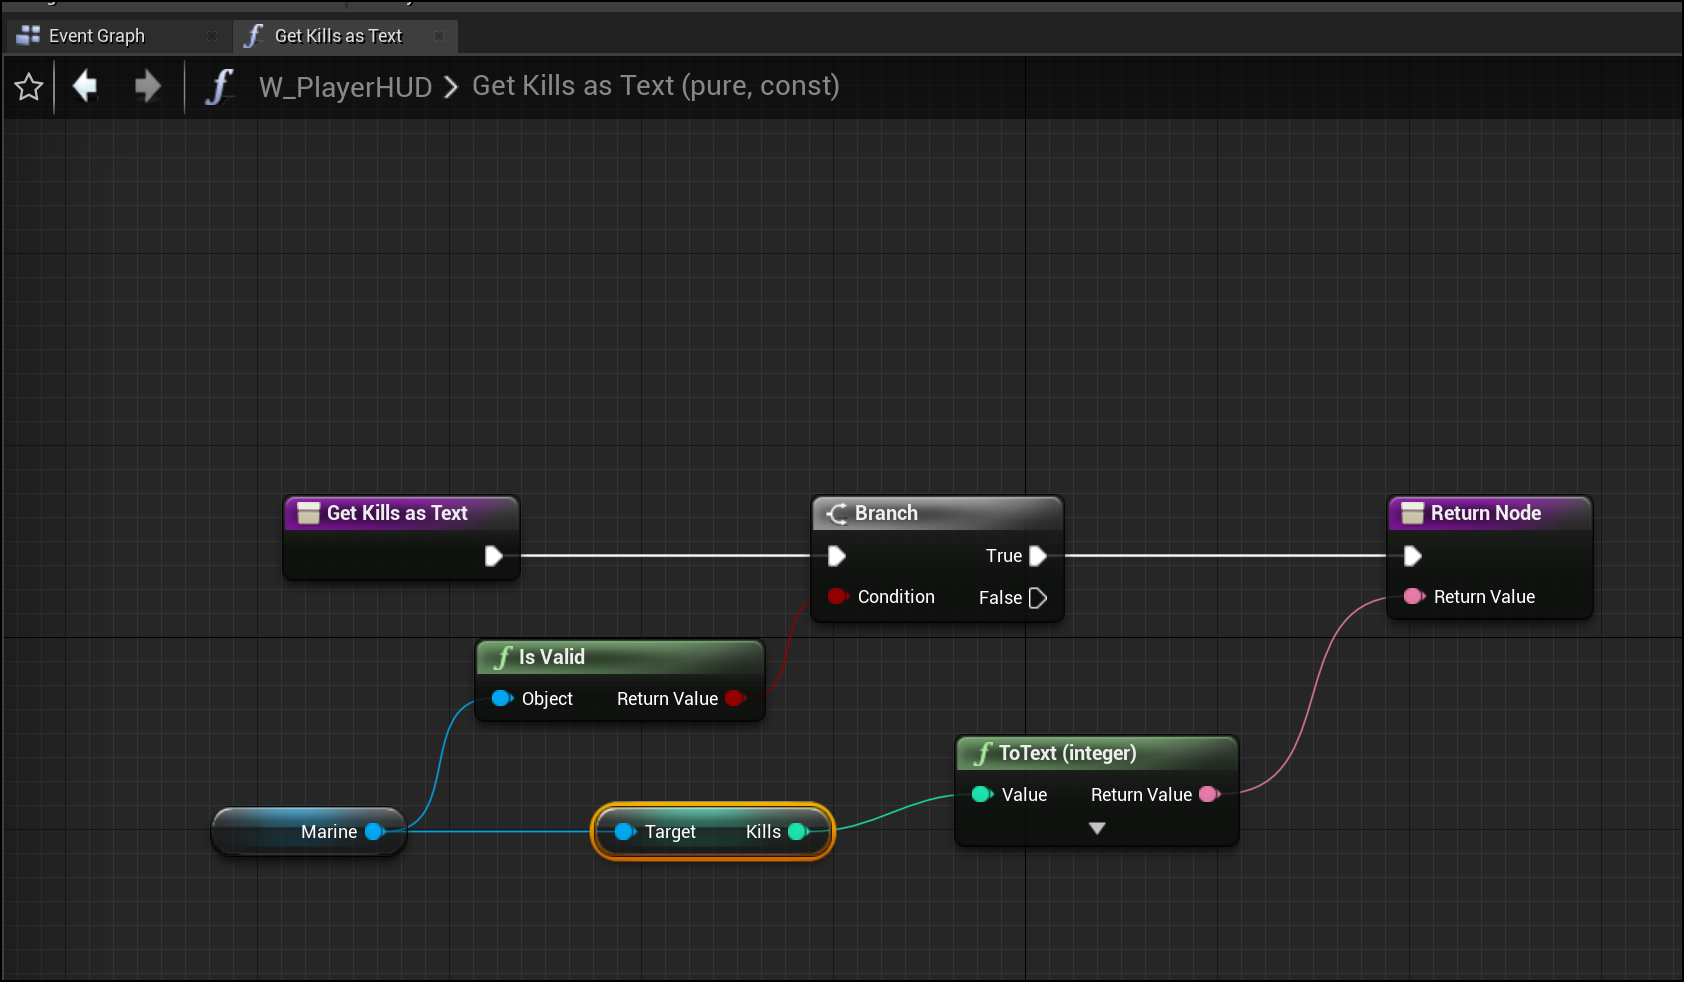Click the ToText Value input pin
Image resolution: width=1684 pixels, height=982 pixels.
click(x=982, y=794)
